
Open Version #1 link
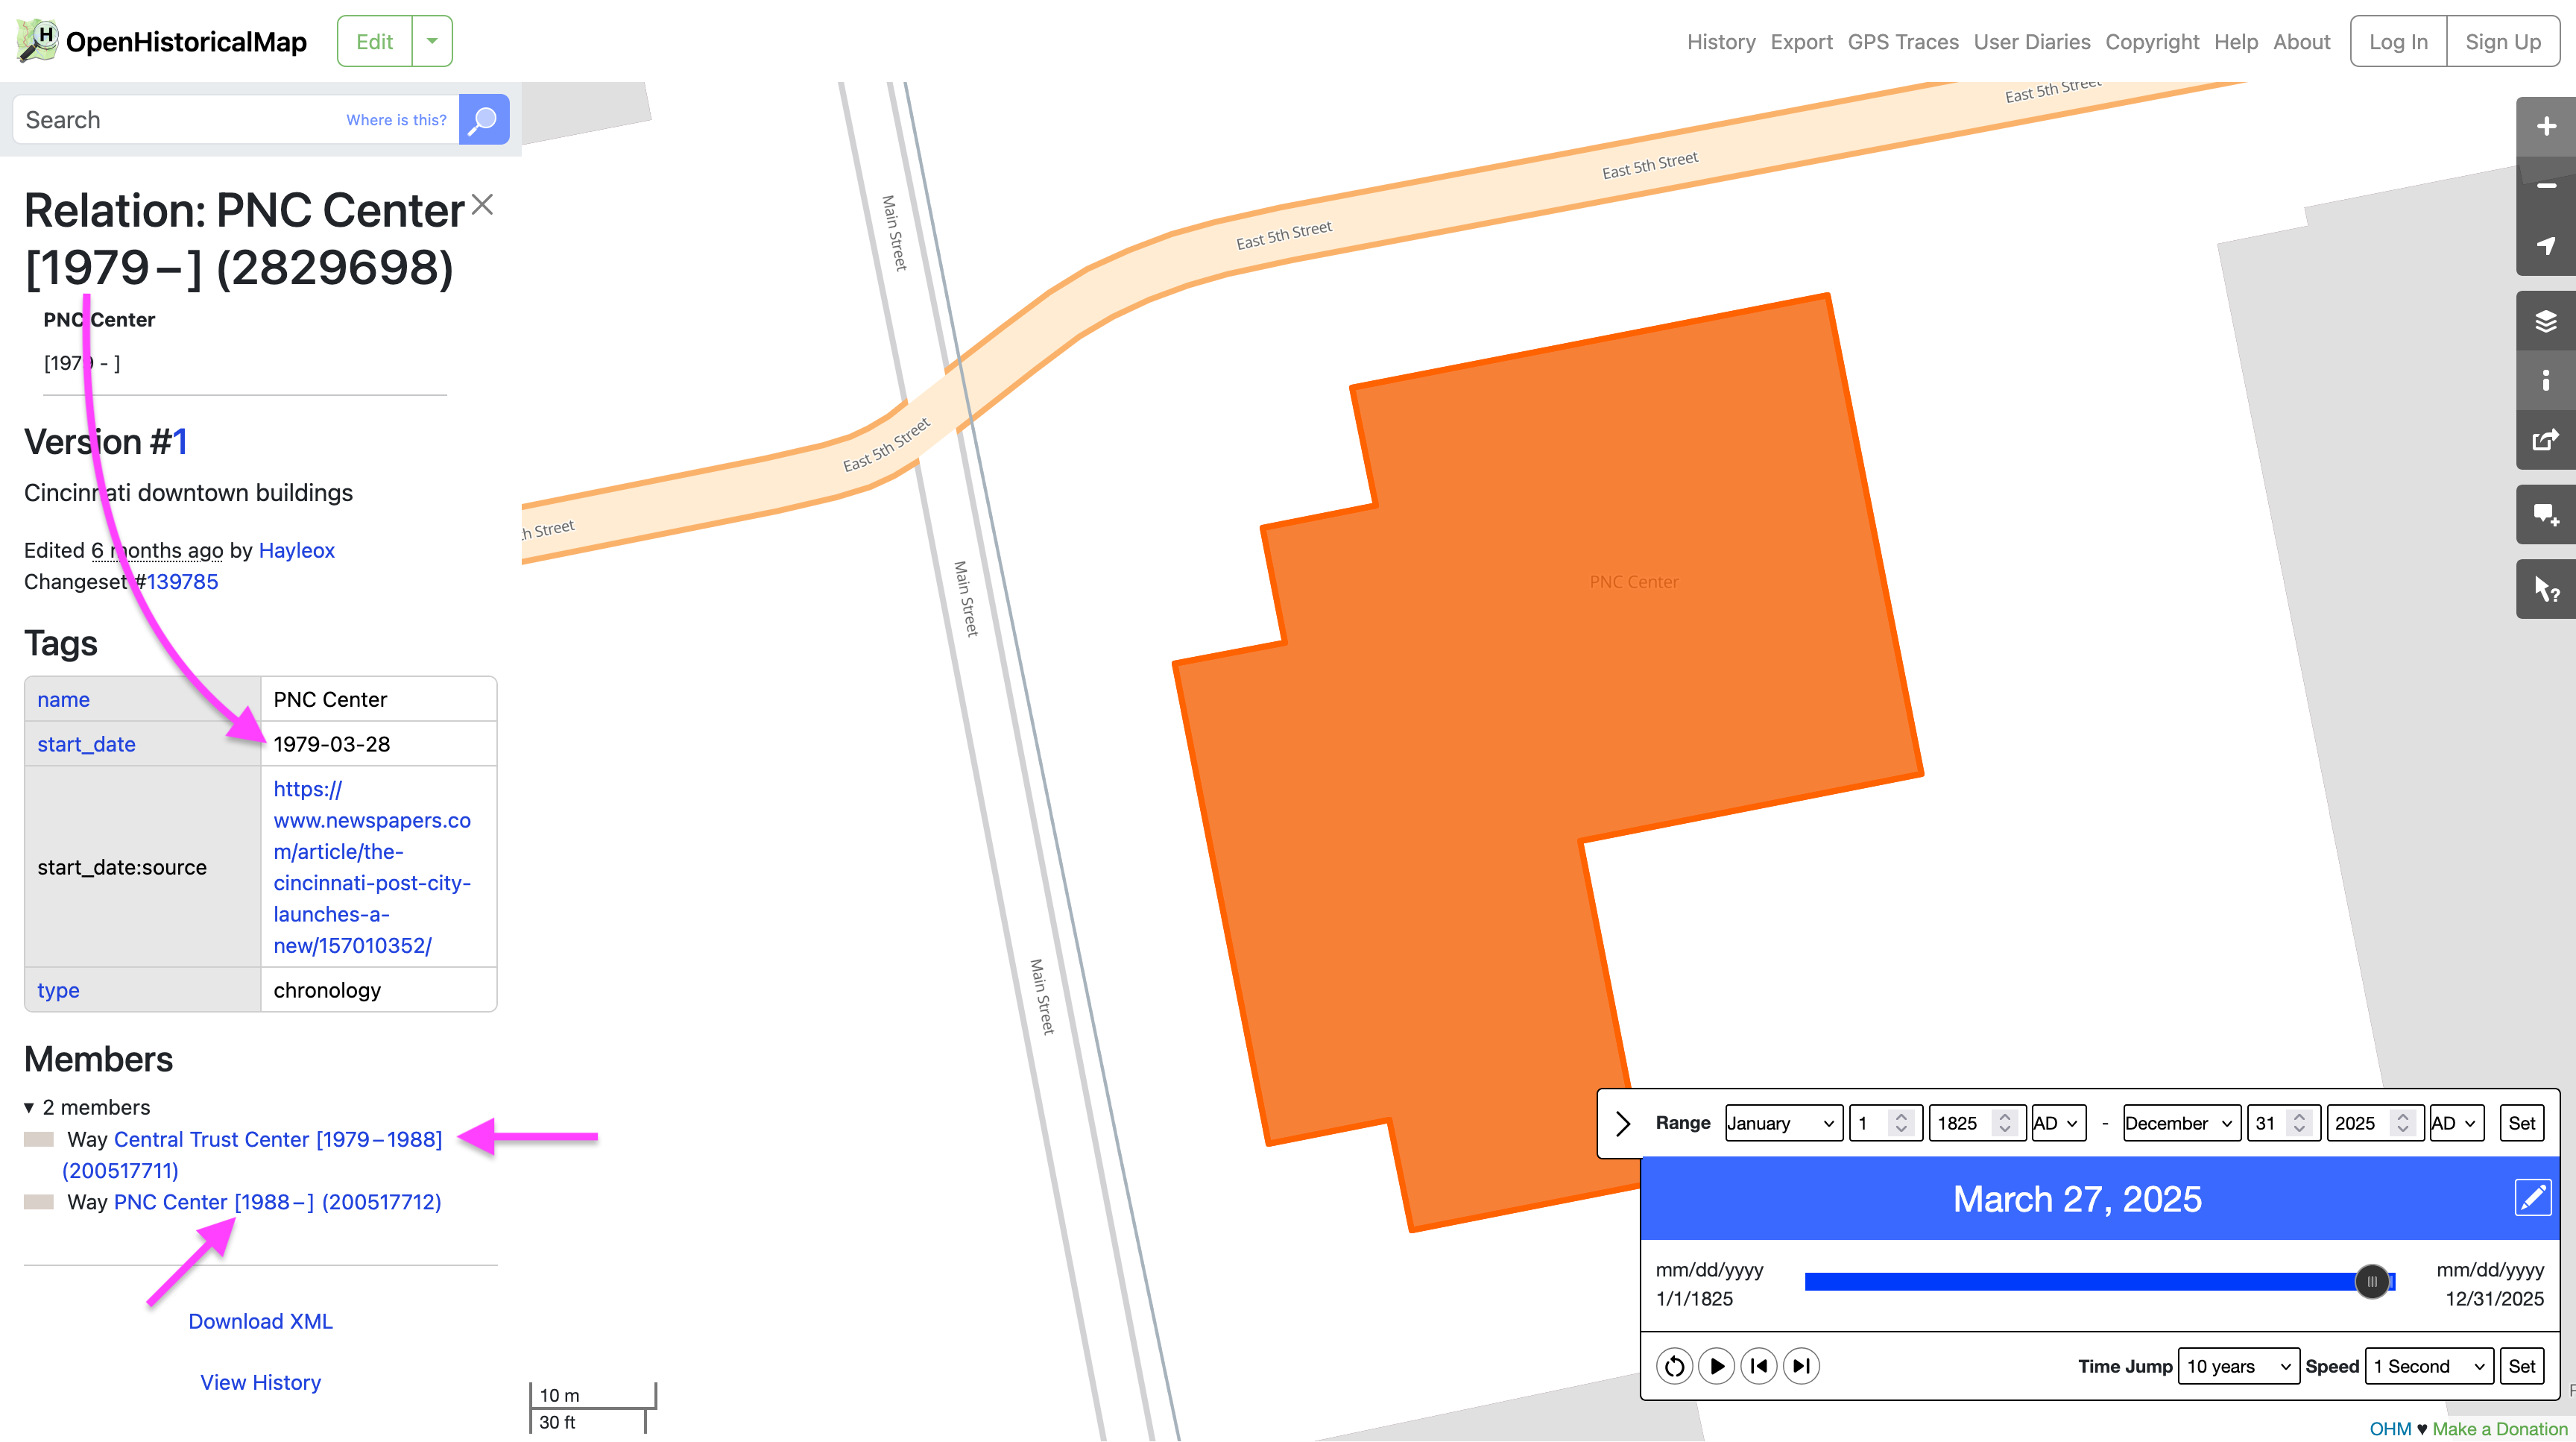tap(180, 441)
